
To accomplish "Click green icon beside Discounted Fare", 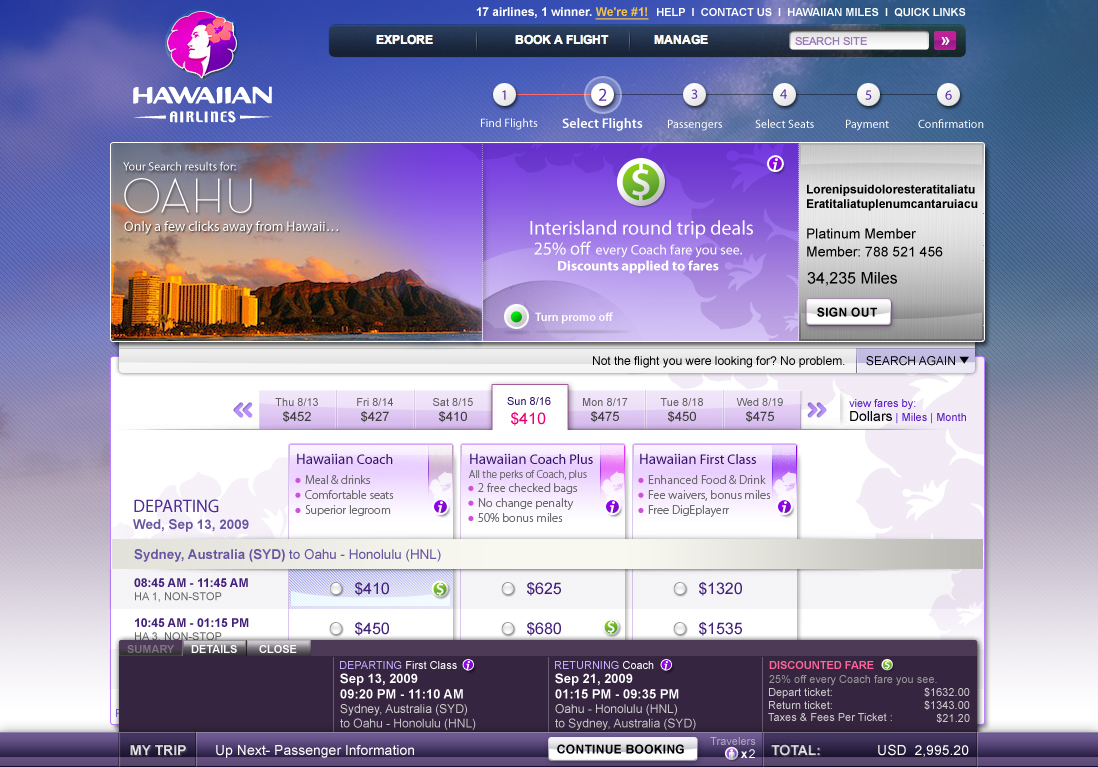I will pos(887,665).
